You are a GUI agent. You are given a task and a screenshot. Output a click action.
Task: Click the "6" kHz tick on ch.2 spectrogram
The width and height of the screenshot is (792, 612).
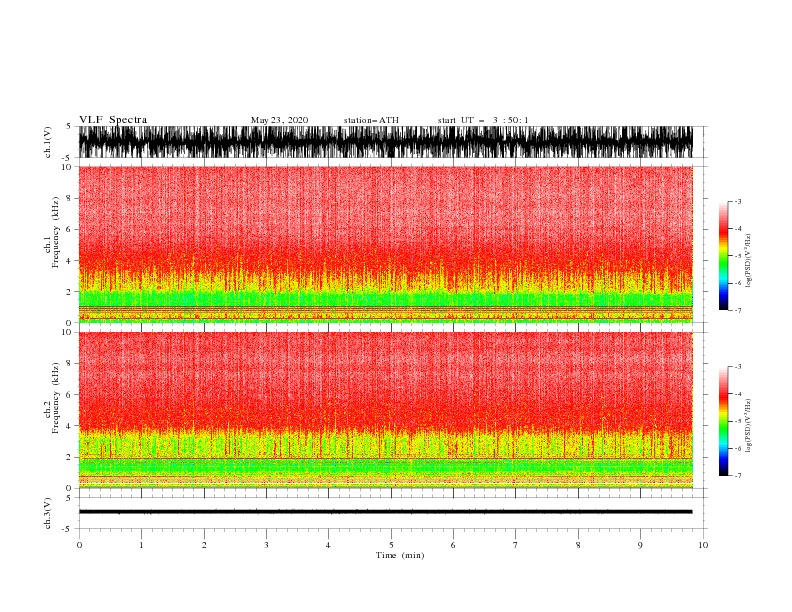[69, 395]
